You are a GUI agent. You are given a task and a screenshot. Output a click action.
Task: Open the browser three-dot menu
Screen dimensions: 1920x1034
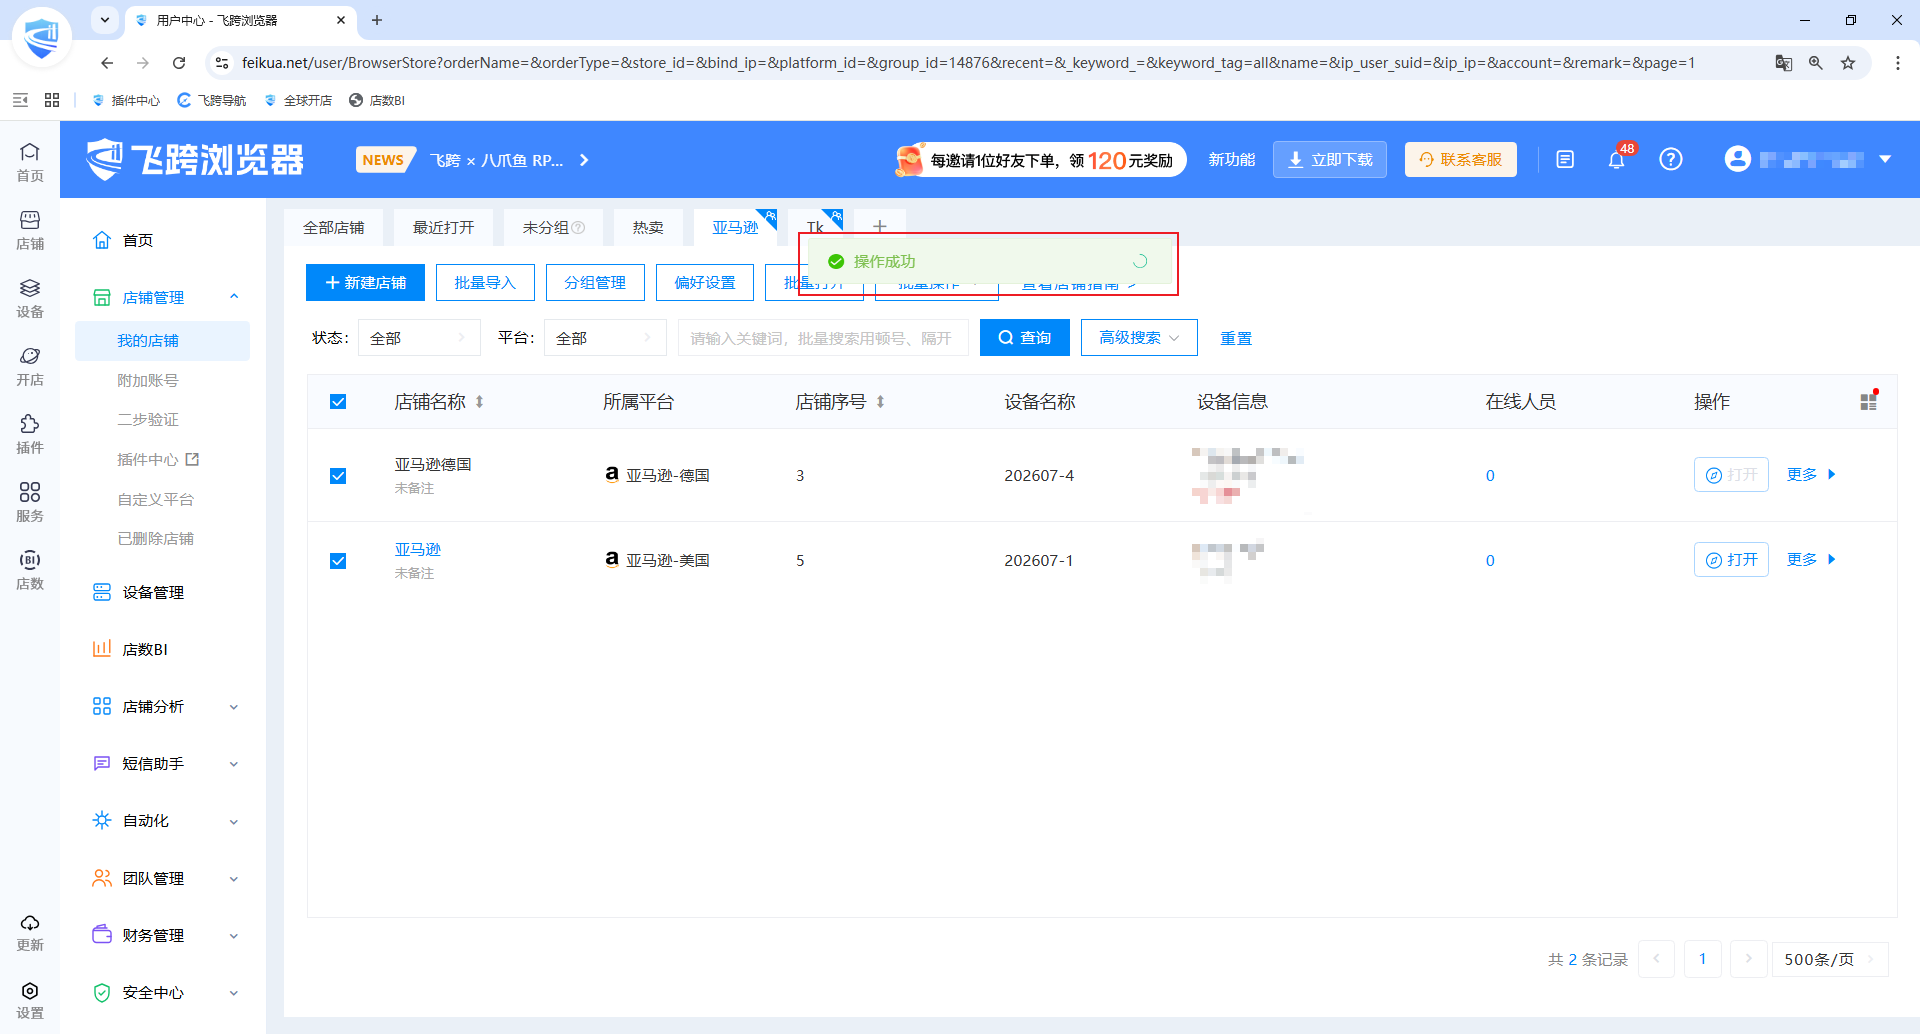point(1898,63)
